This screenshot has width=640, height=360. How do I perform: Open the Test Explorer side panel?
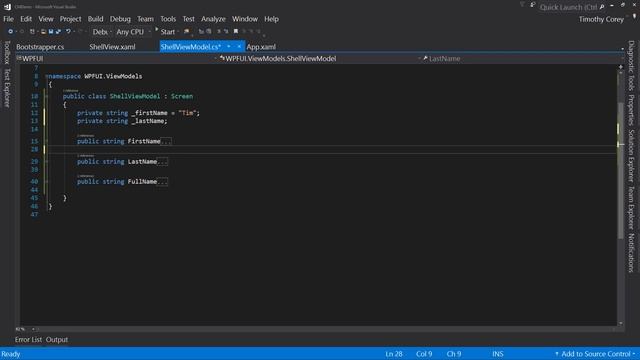pyautogui.click(x=7, y=88)
